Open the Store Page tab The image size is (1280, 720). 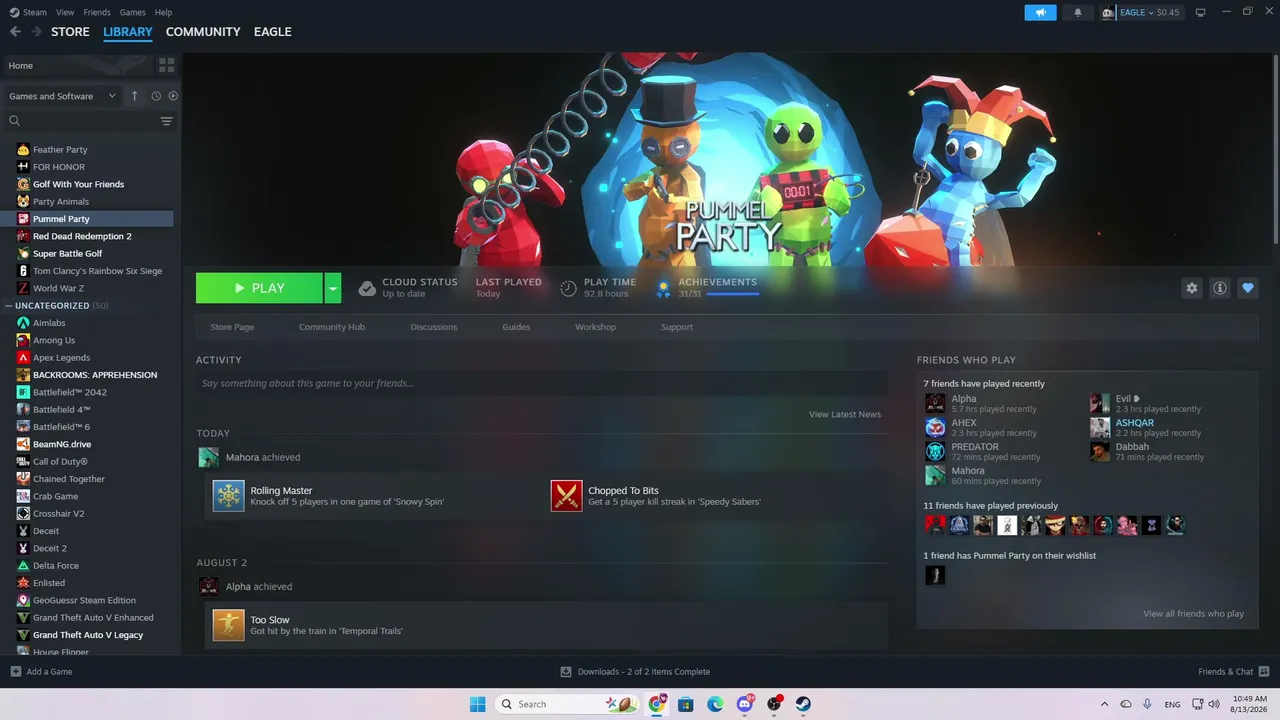pos(232,327)
